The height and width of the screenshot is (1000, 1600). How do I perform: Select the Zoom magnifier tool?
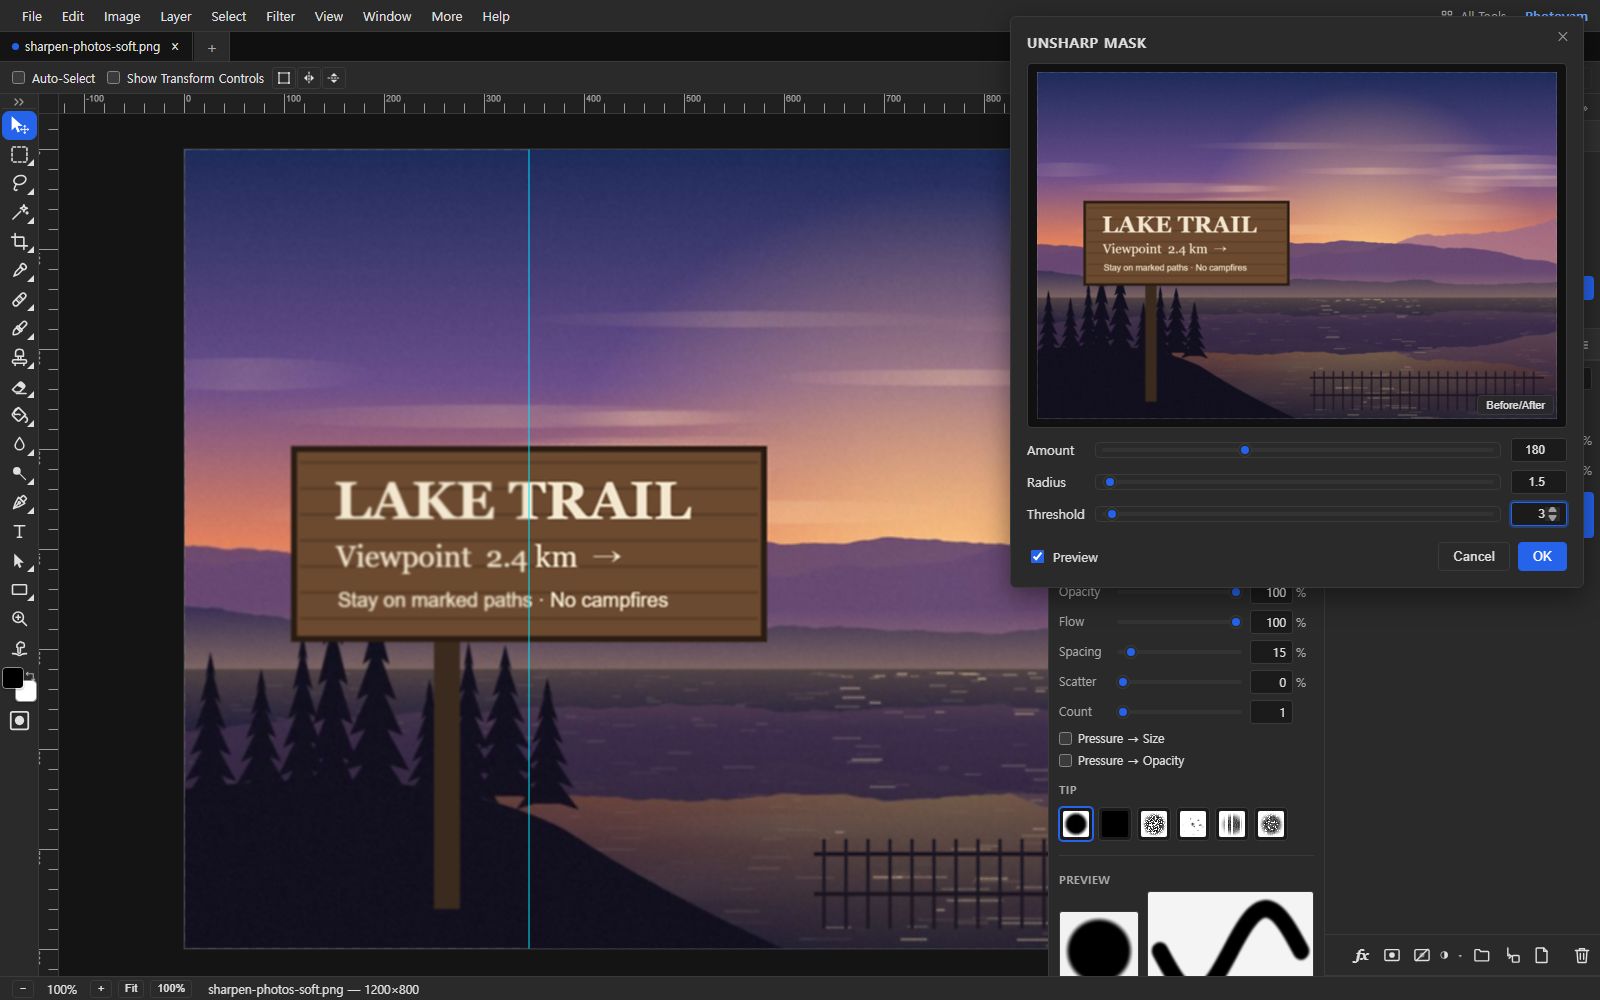pos(19,619)
